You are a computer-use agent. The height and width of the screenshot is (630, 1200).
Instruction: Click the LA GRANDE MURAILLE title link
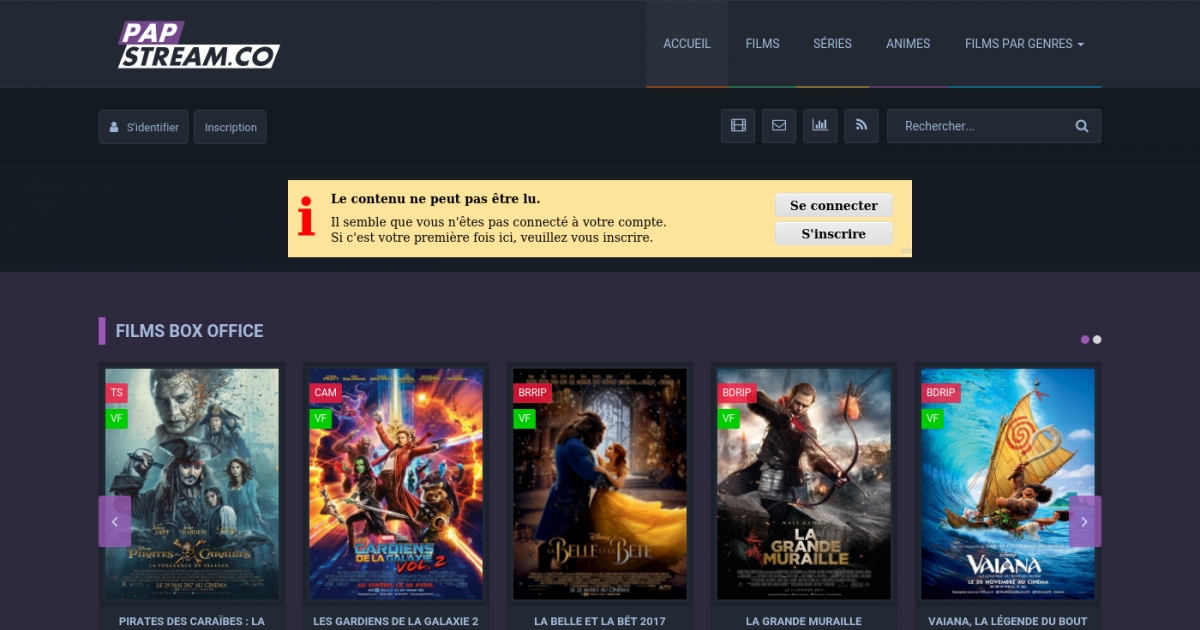[803, 621]
